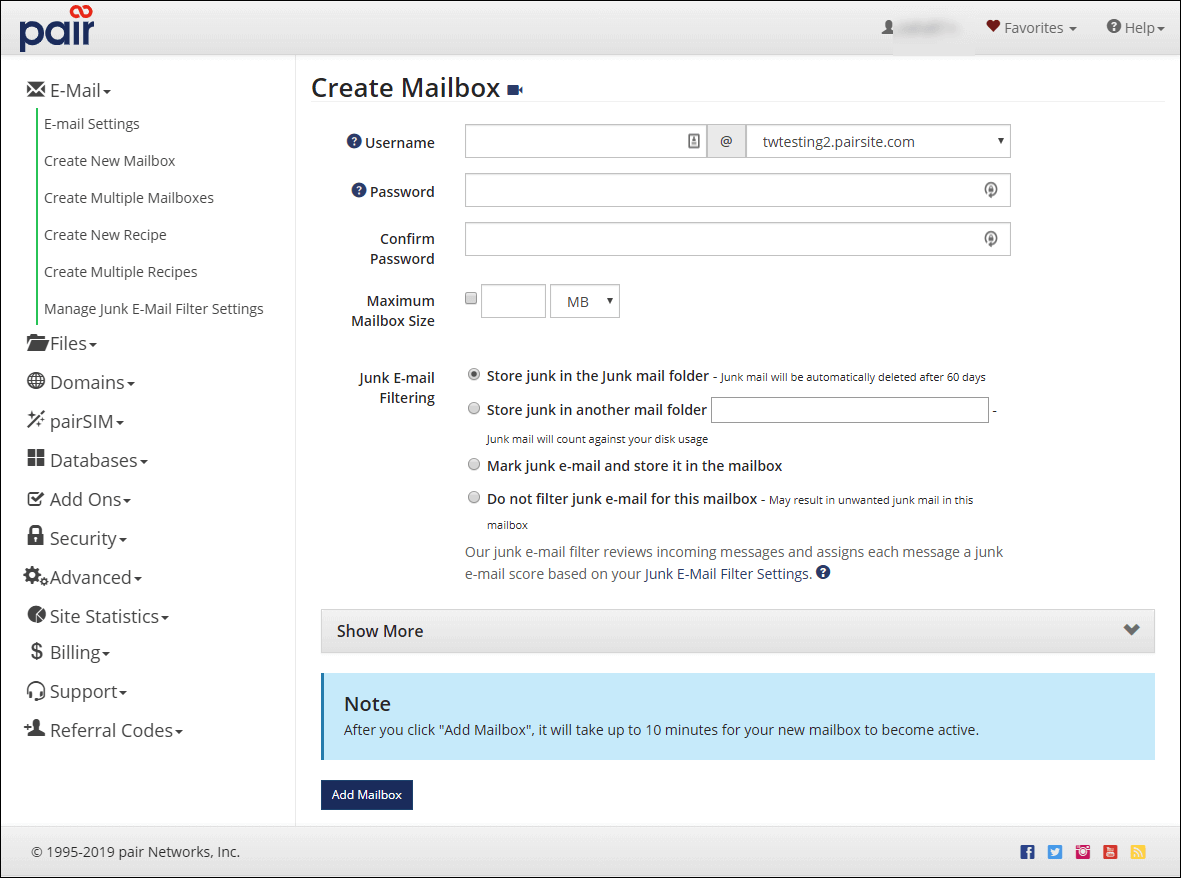Screen dimensions: 1181x878
Task: Collapse the E-Mail sidebar menu
Action: [69, 90]
